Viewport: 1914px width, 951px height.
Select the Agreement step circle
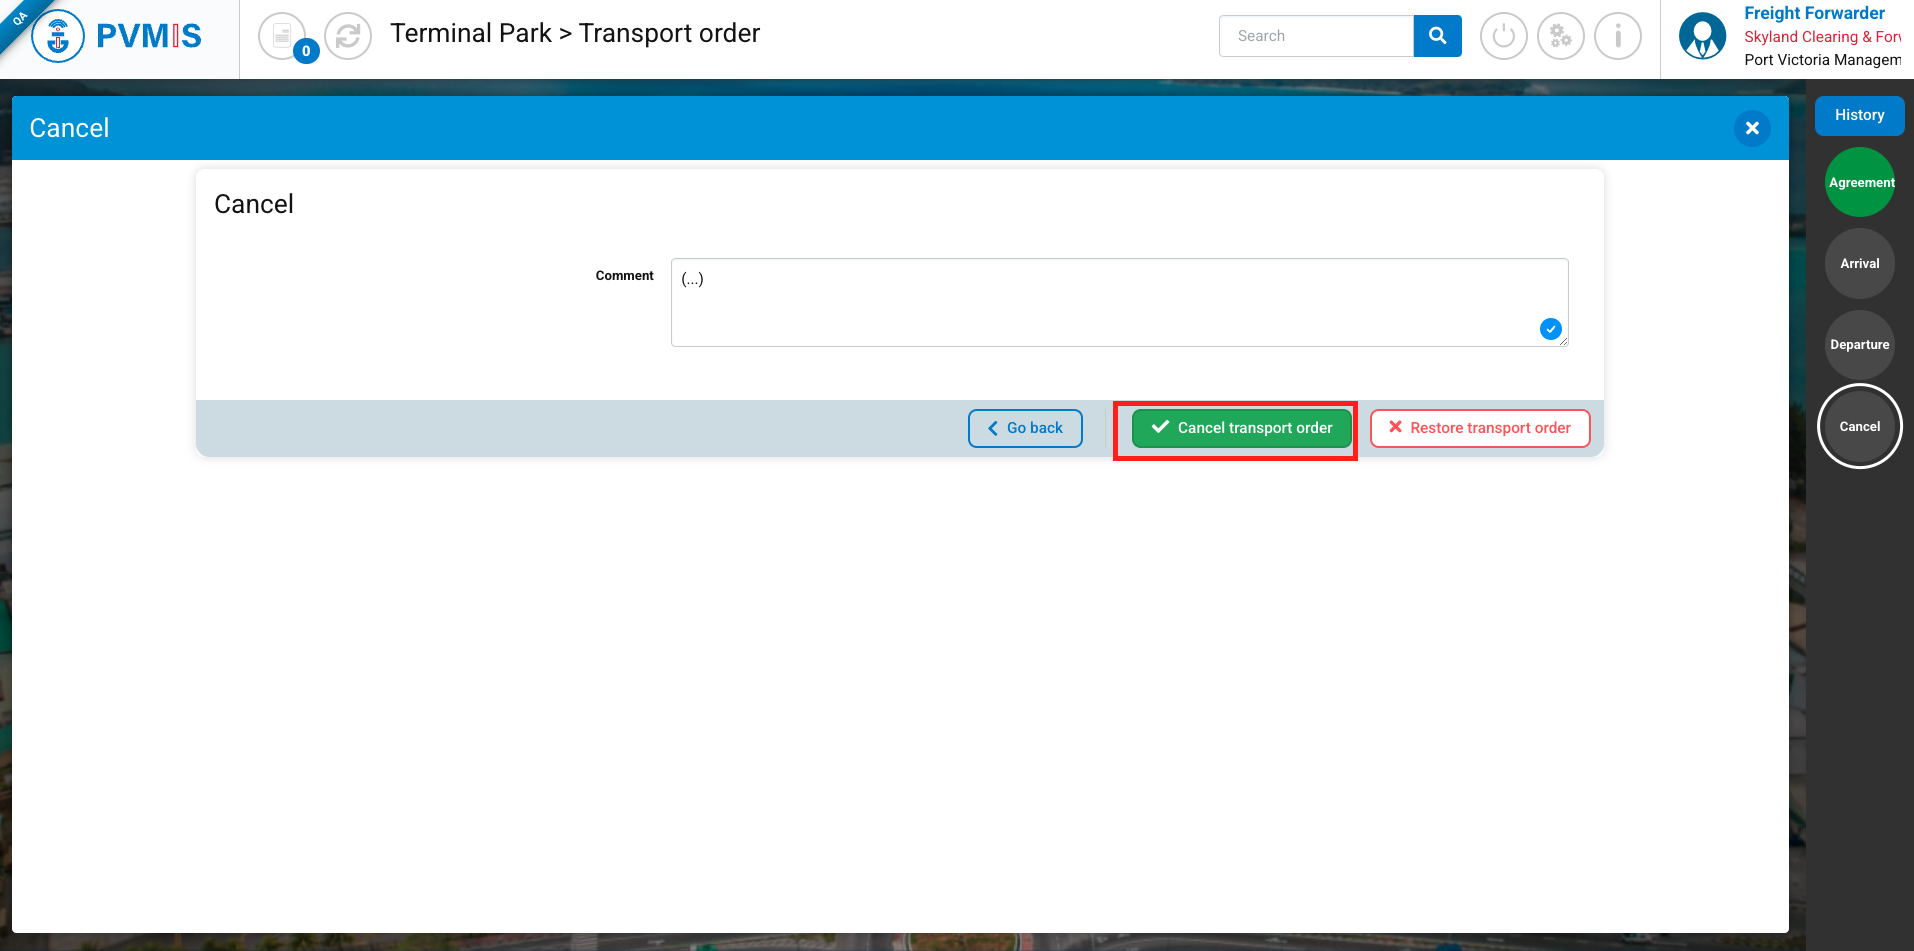pyautogui.click(x=1859, y=183)
